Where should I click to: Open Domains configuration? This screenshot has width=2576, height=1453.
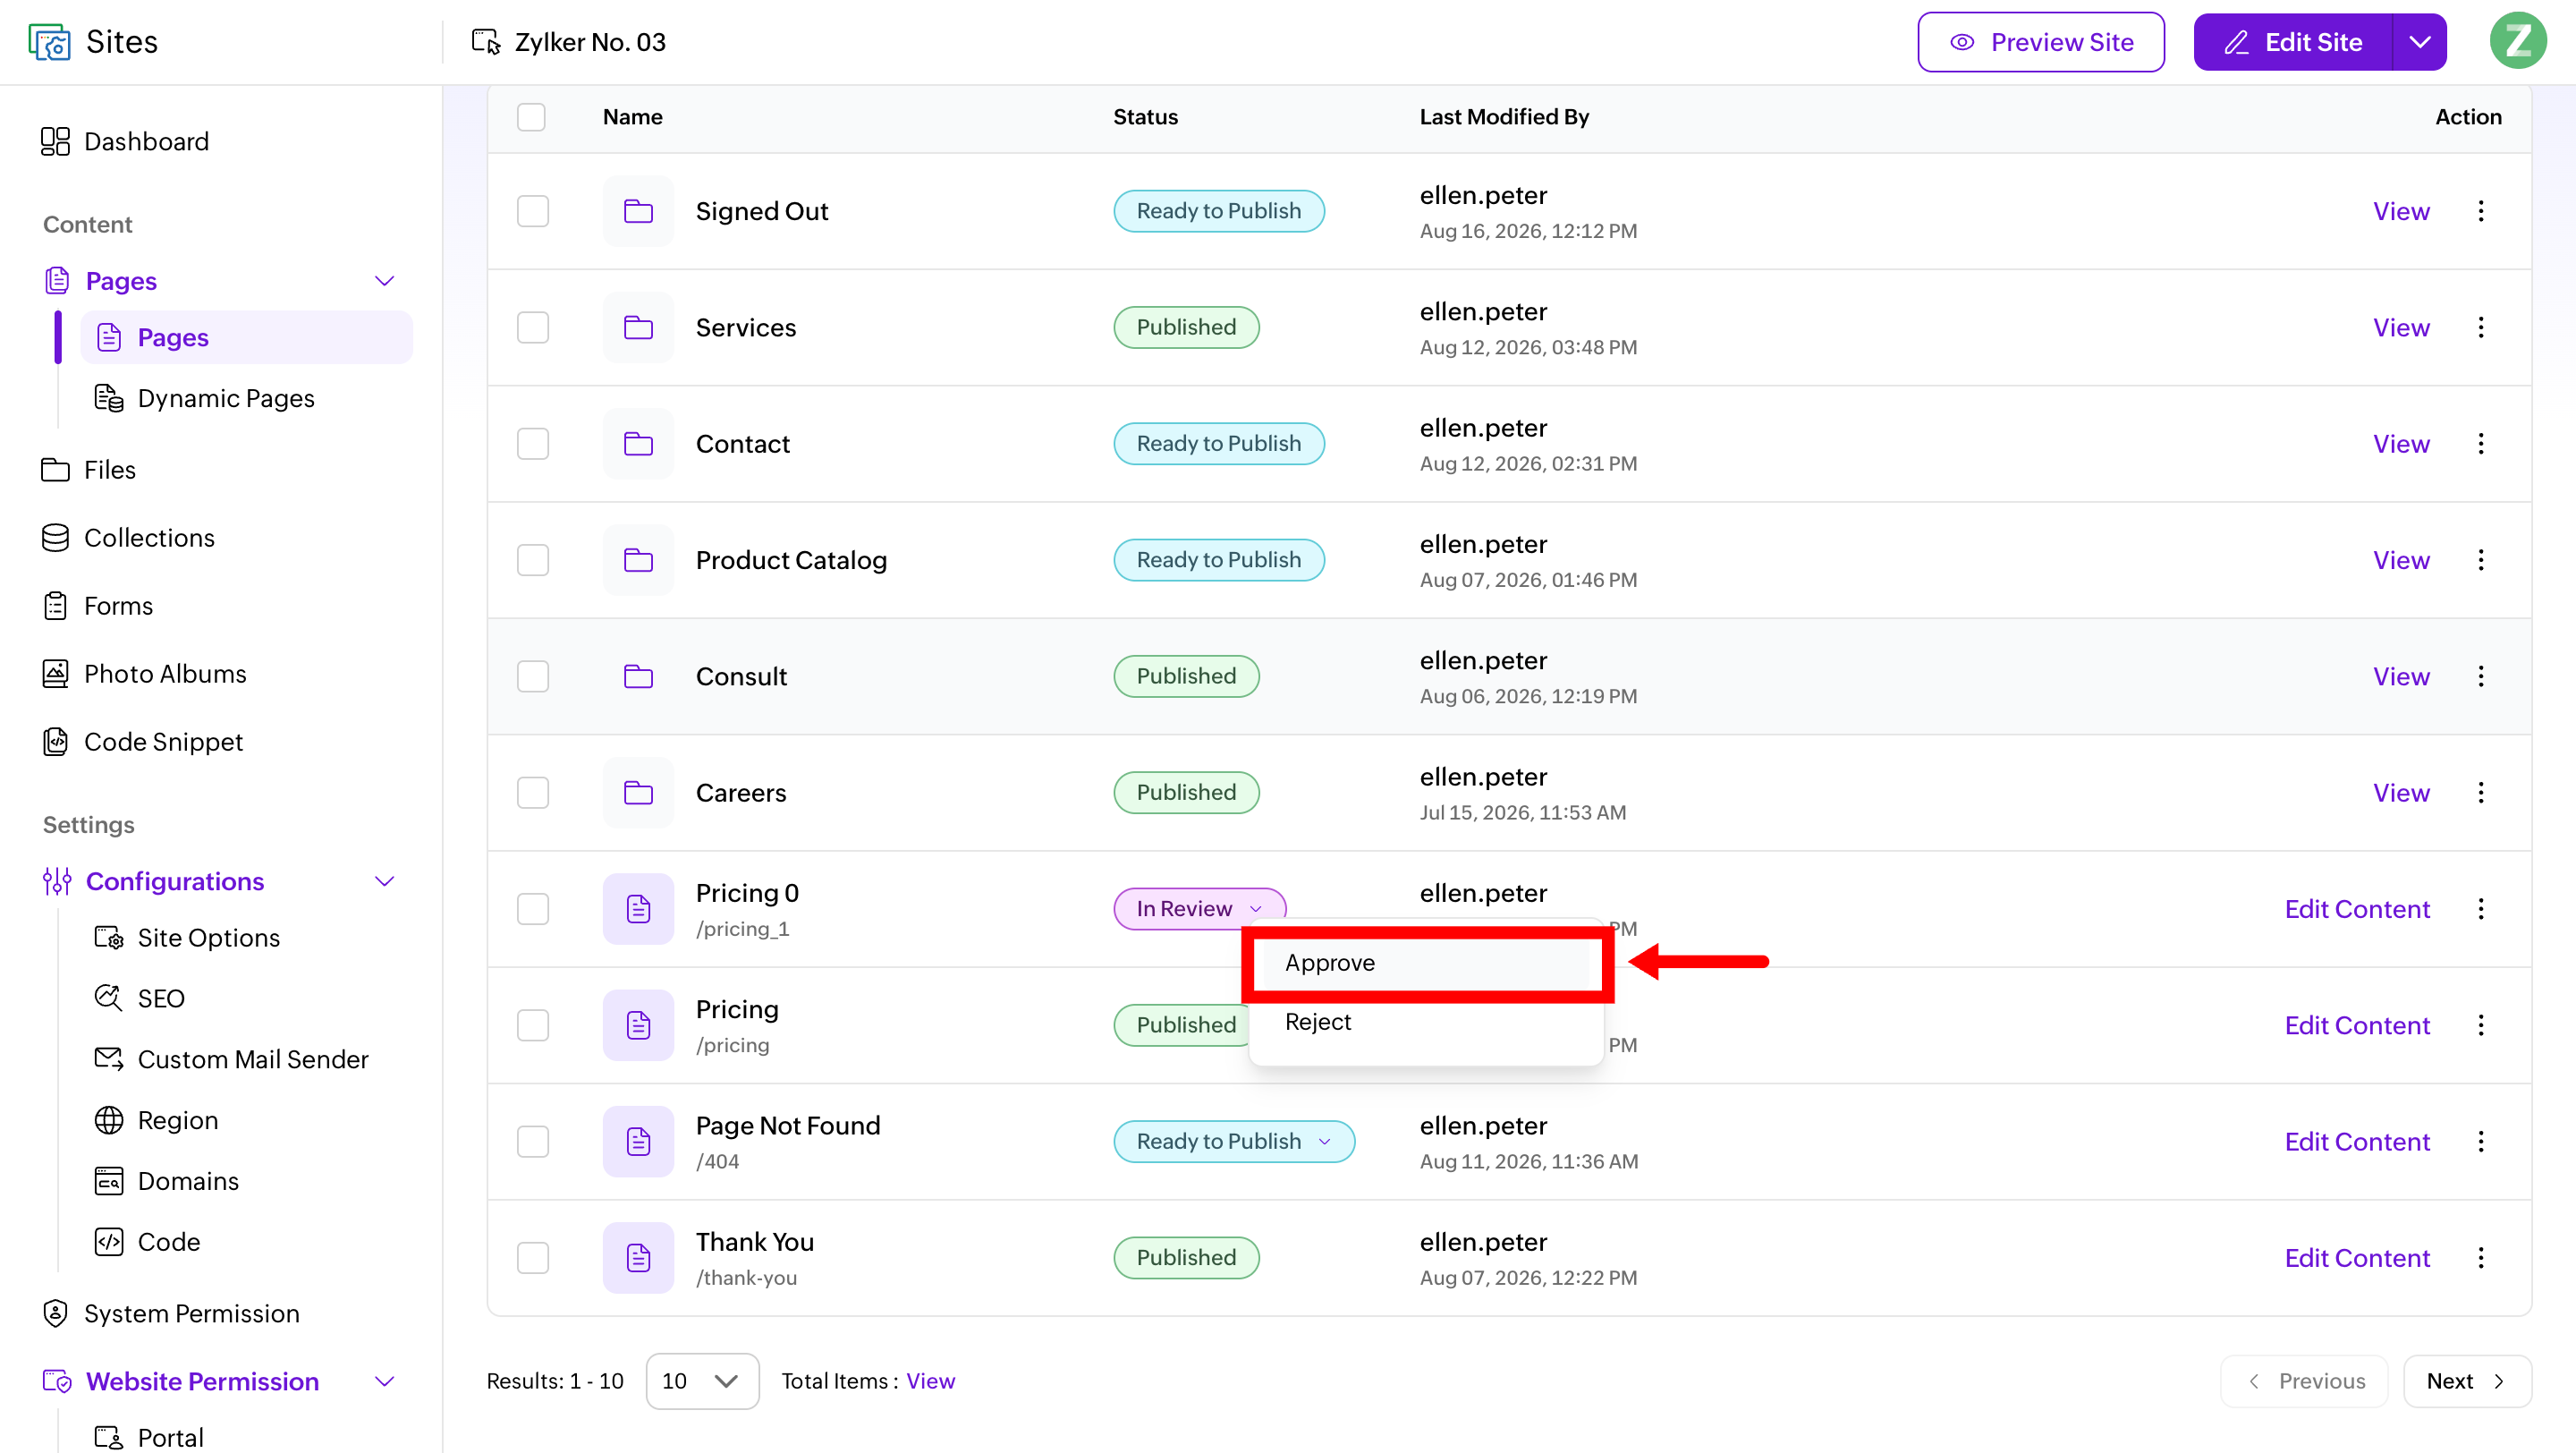point(166,1181)
